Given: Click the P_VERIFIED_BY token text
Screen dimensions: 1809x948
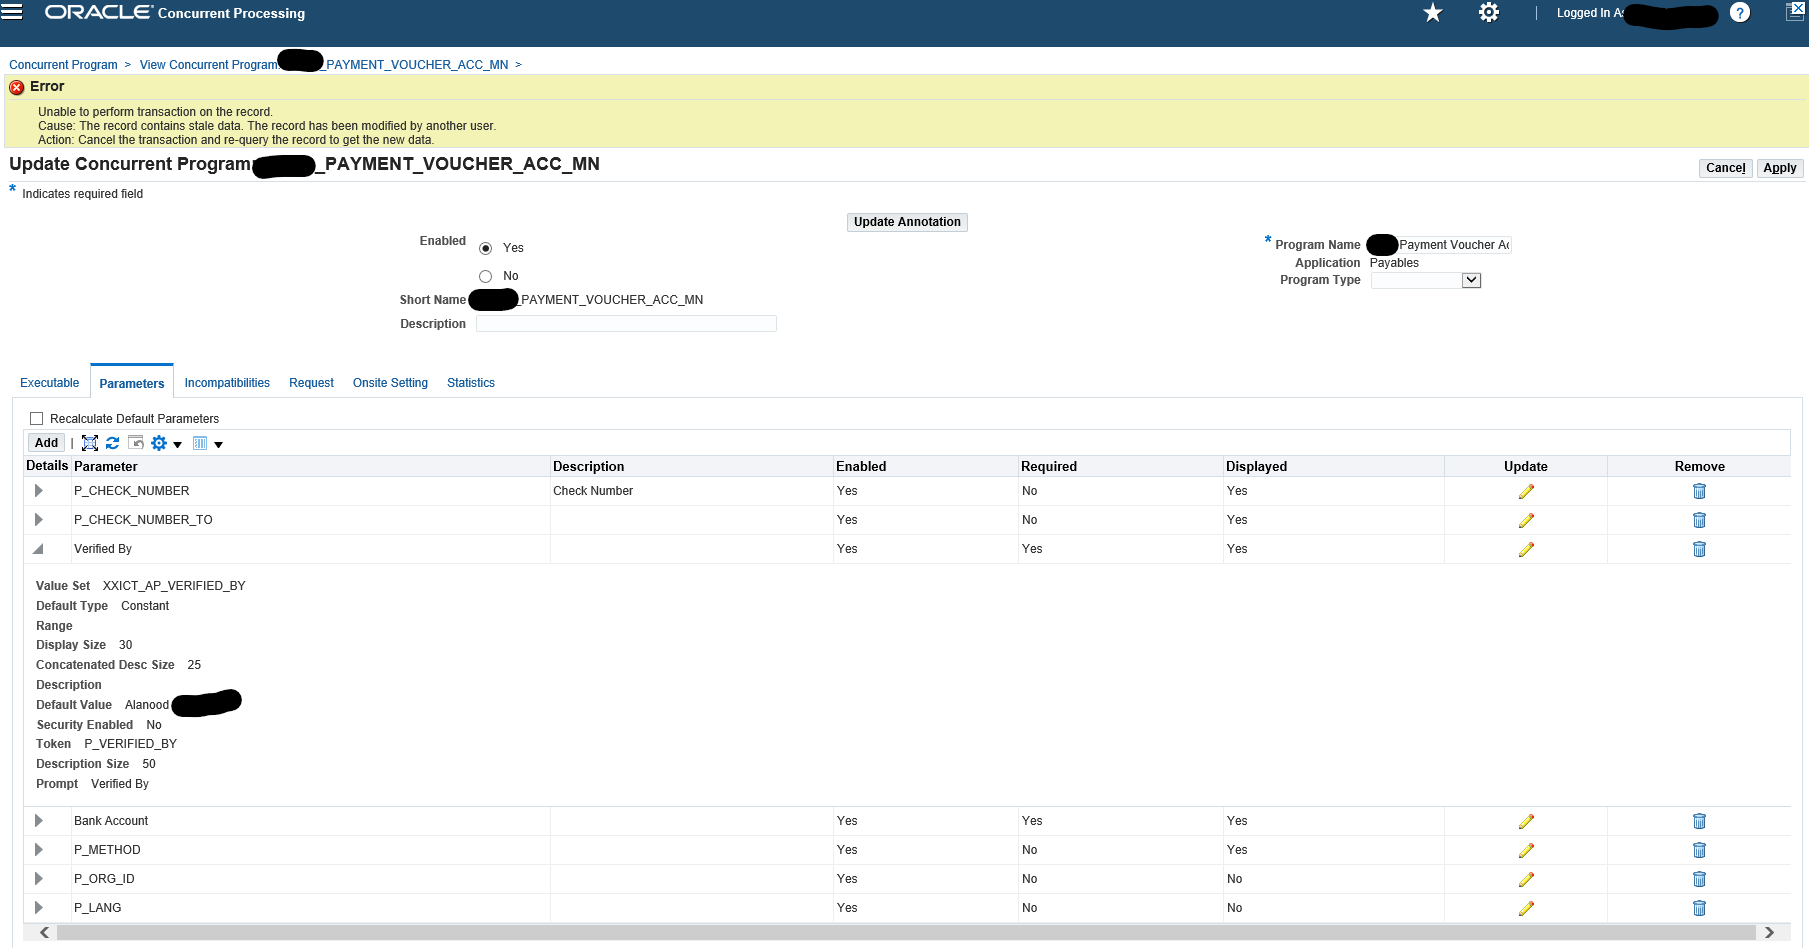Looking at the screenshot, I should (x=131, y=744).
